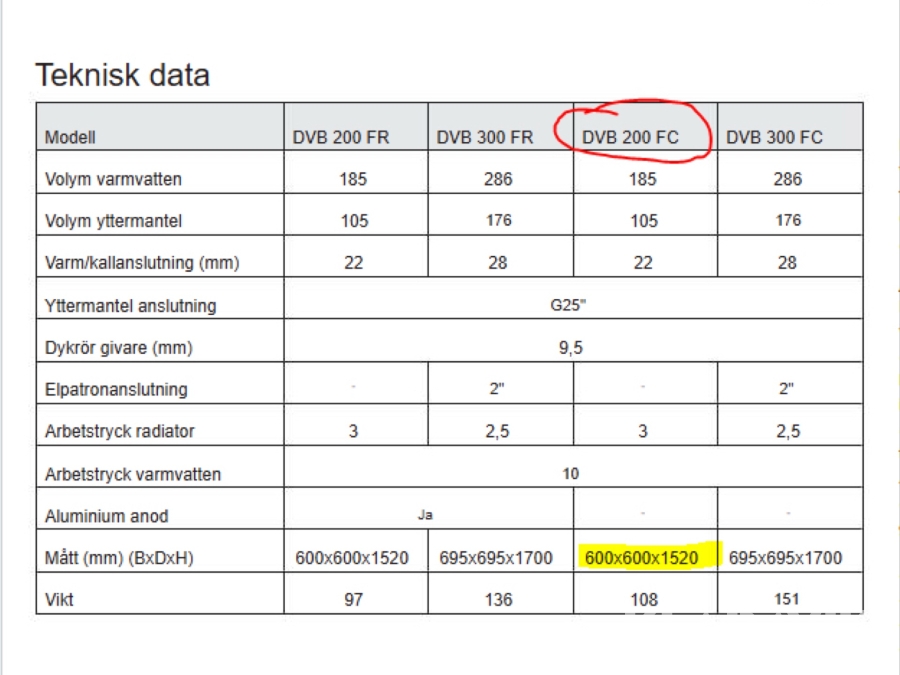The width and height of the screenshot is (900, 675).
Task: Select the red-circled DVB 200 FC header
Action: click(x=630, y=137)
